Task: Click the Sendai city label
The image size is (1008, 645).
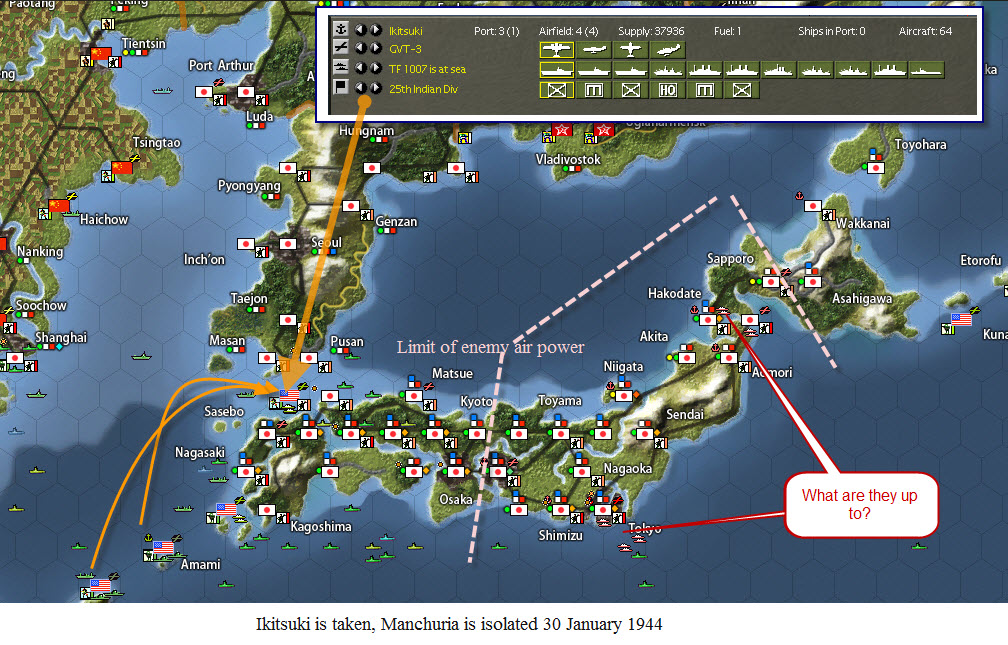Action: pyautogui.click(x=685, y=414)
